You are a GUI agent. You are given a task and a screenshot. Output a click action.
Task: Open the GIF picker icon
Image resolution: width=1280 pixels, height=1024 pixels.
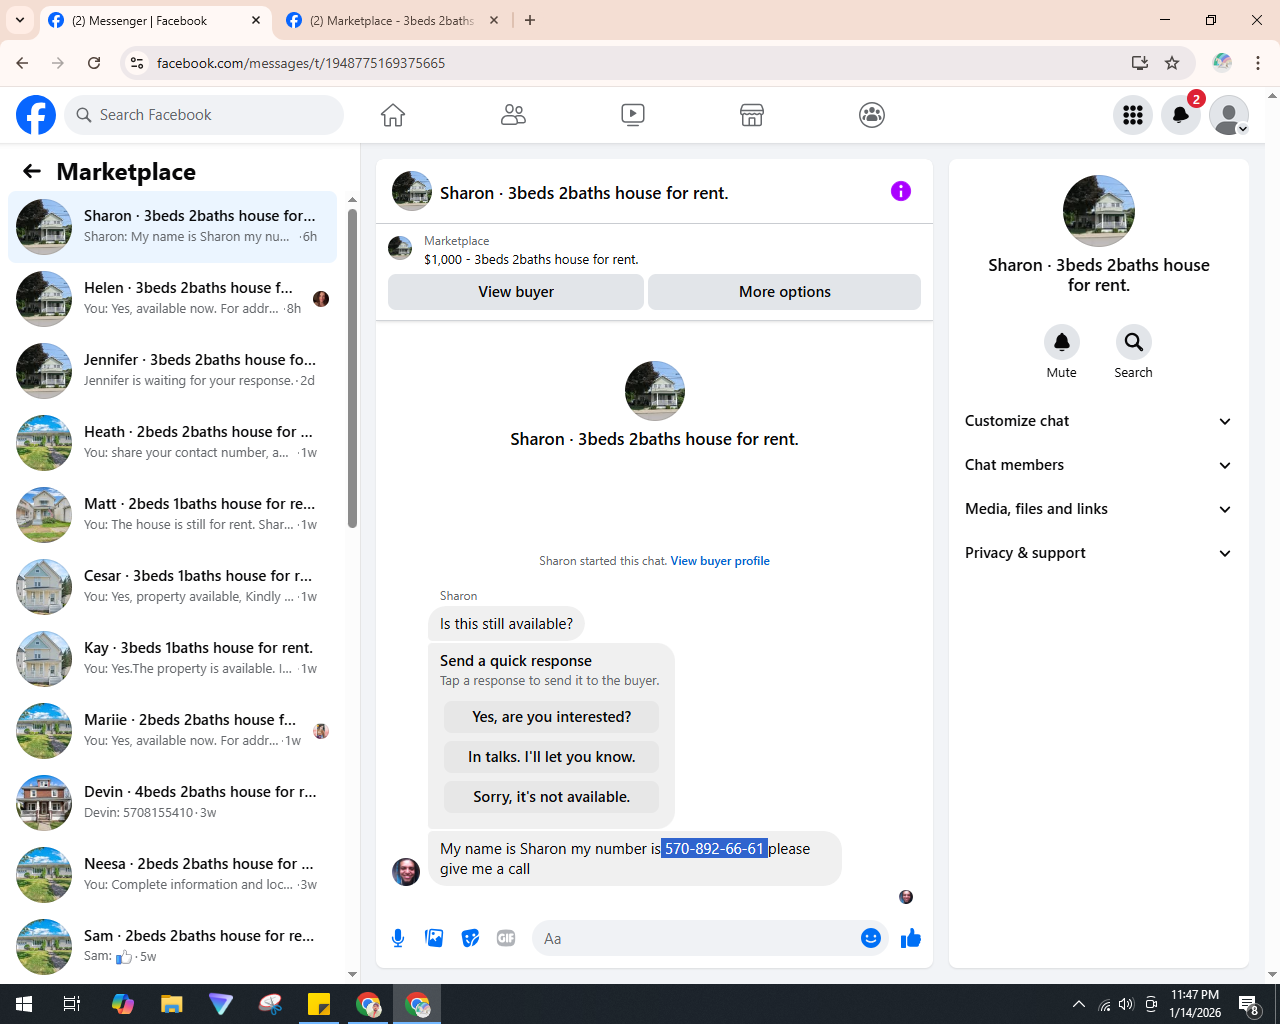506,938
